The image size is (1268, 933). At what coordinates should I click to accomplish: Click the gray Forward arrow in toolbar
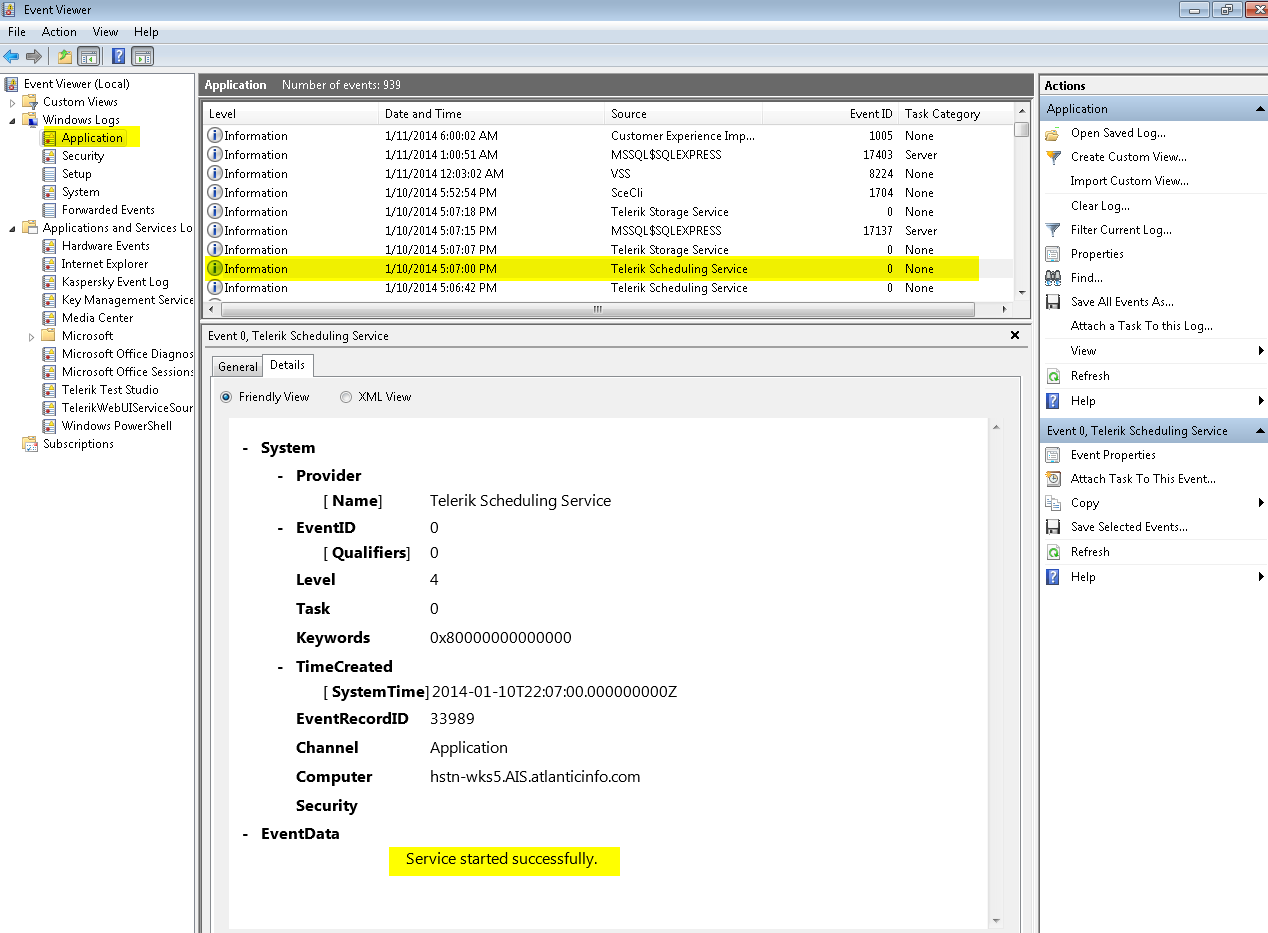(34, 56)
